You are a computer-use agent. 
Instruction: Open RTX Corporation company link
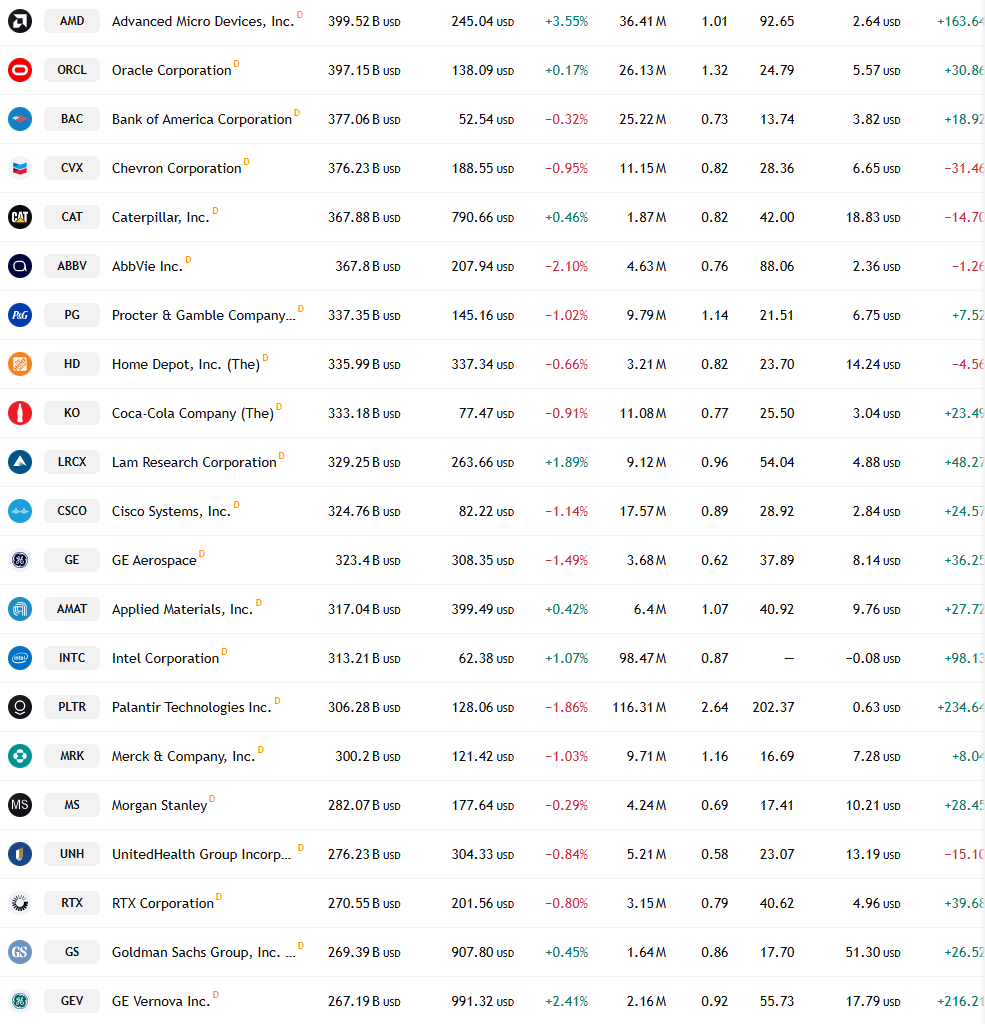pyautogui.click(x=163, y=903)
